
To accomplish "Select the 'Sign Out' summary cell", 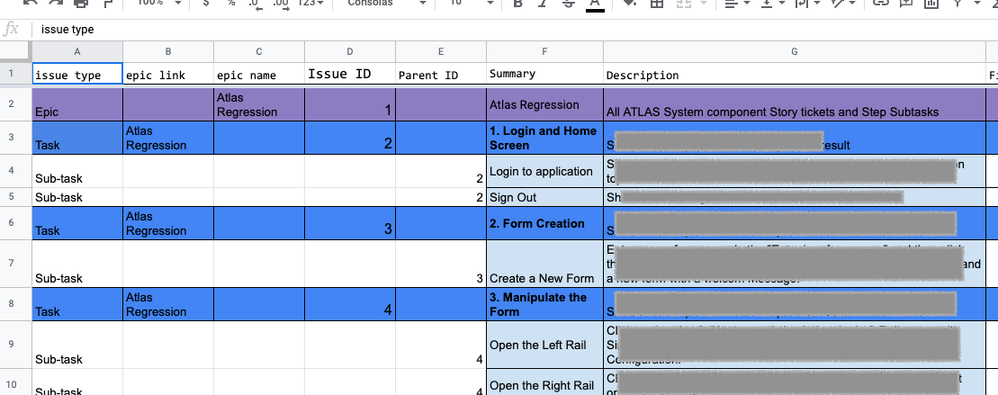I will click(x=545, y=197).
